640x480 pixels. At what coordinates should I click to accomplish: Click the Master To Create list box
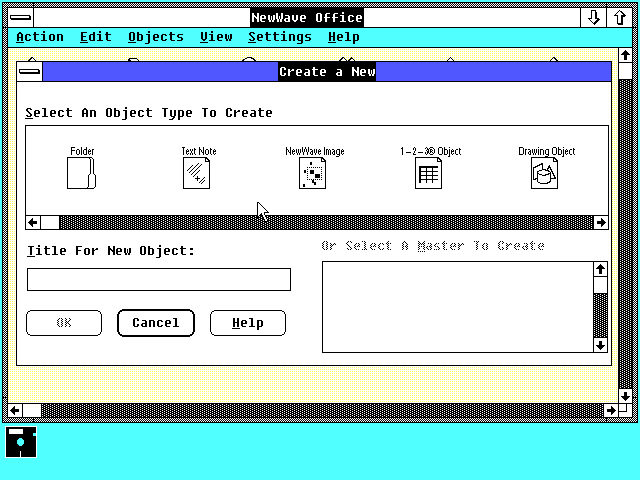tap(458, 307)
